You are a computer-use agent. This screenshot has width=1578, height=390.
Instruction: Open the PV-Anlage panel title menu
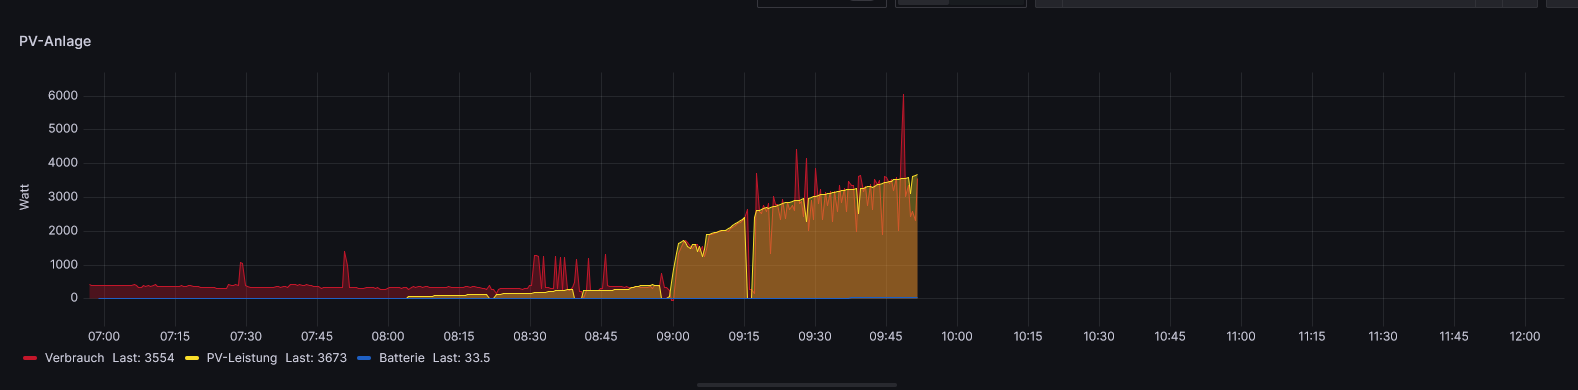(55, 41)
